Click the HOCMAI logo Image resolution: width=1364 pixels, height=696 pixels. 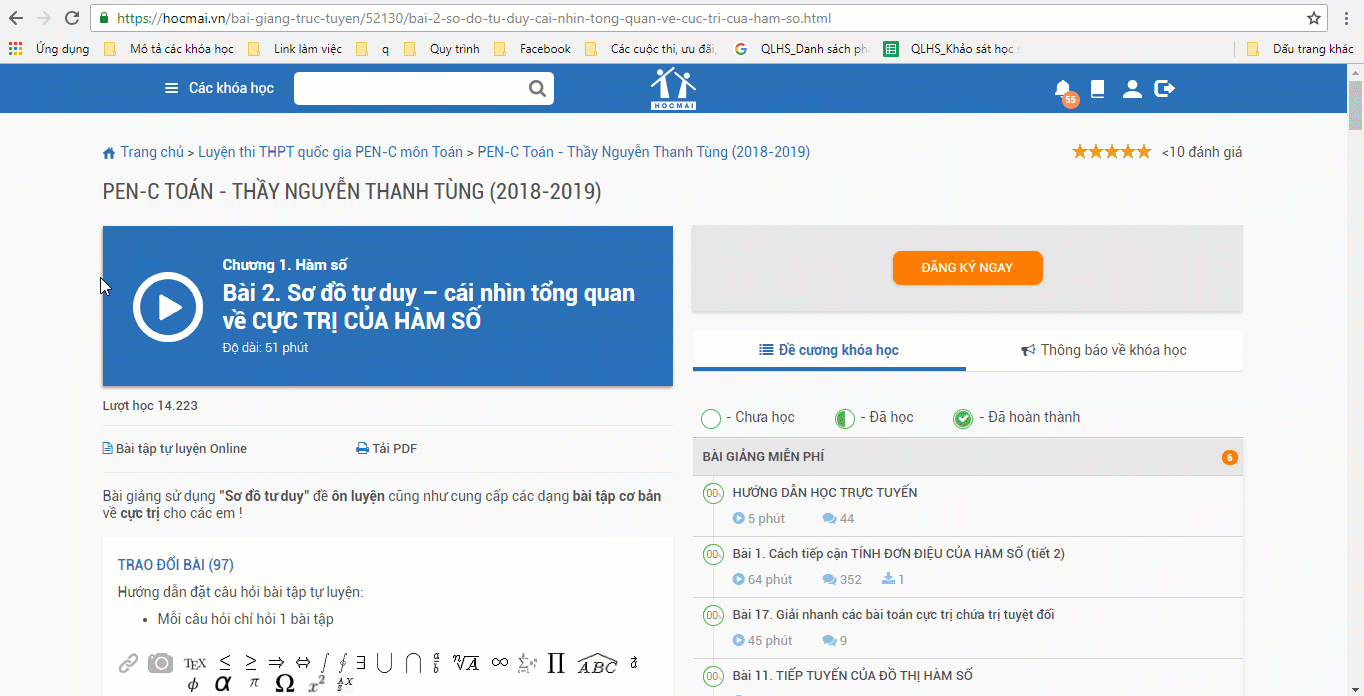673,88
